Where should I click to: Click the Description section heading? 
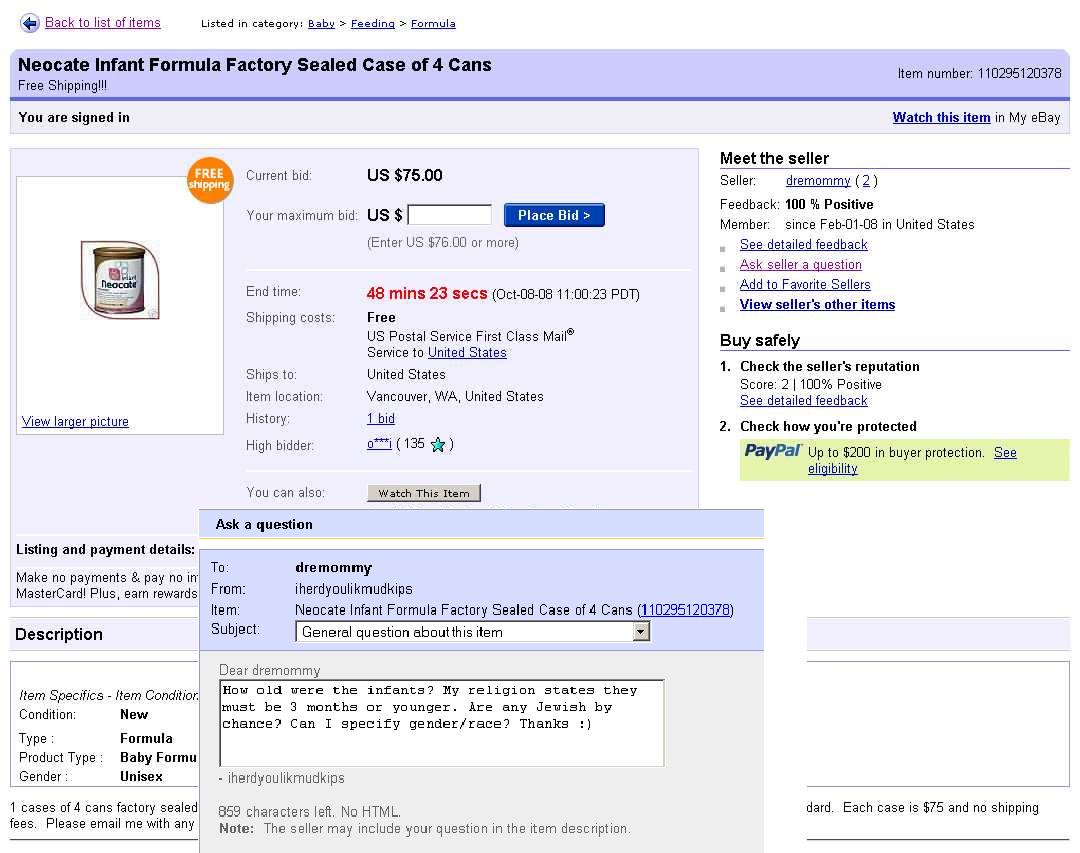59,634
